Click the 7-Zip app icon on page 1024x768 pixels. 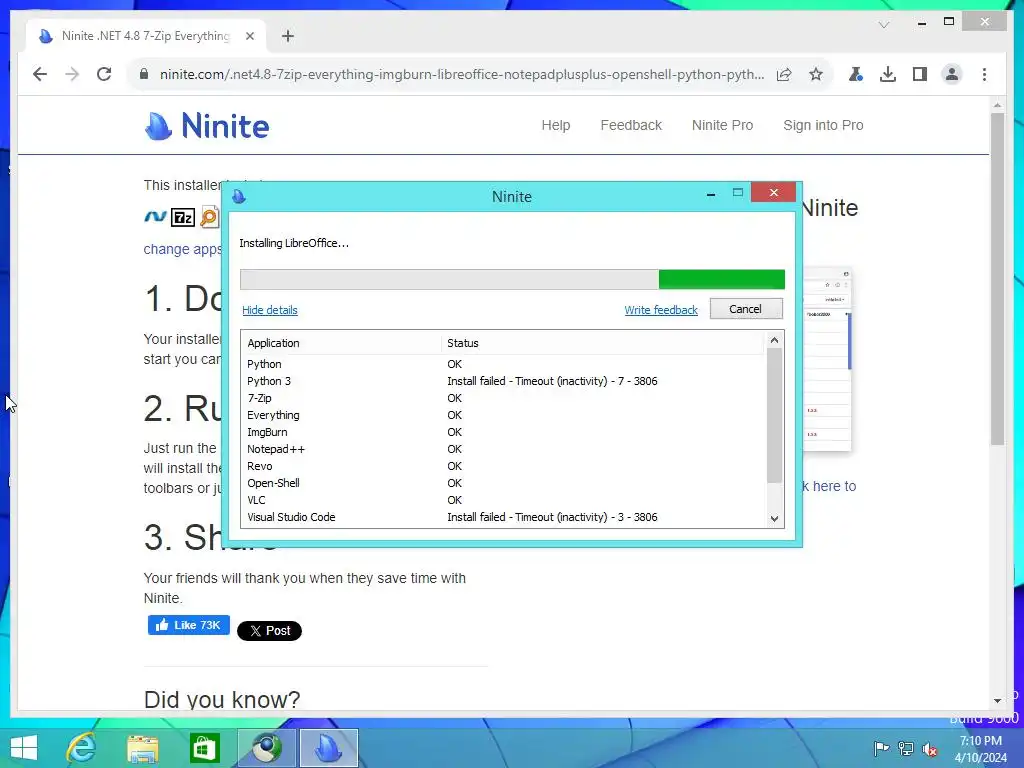tap(182, 217)
